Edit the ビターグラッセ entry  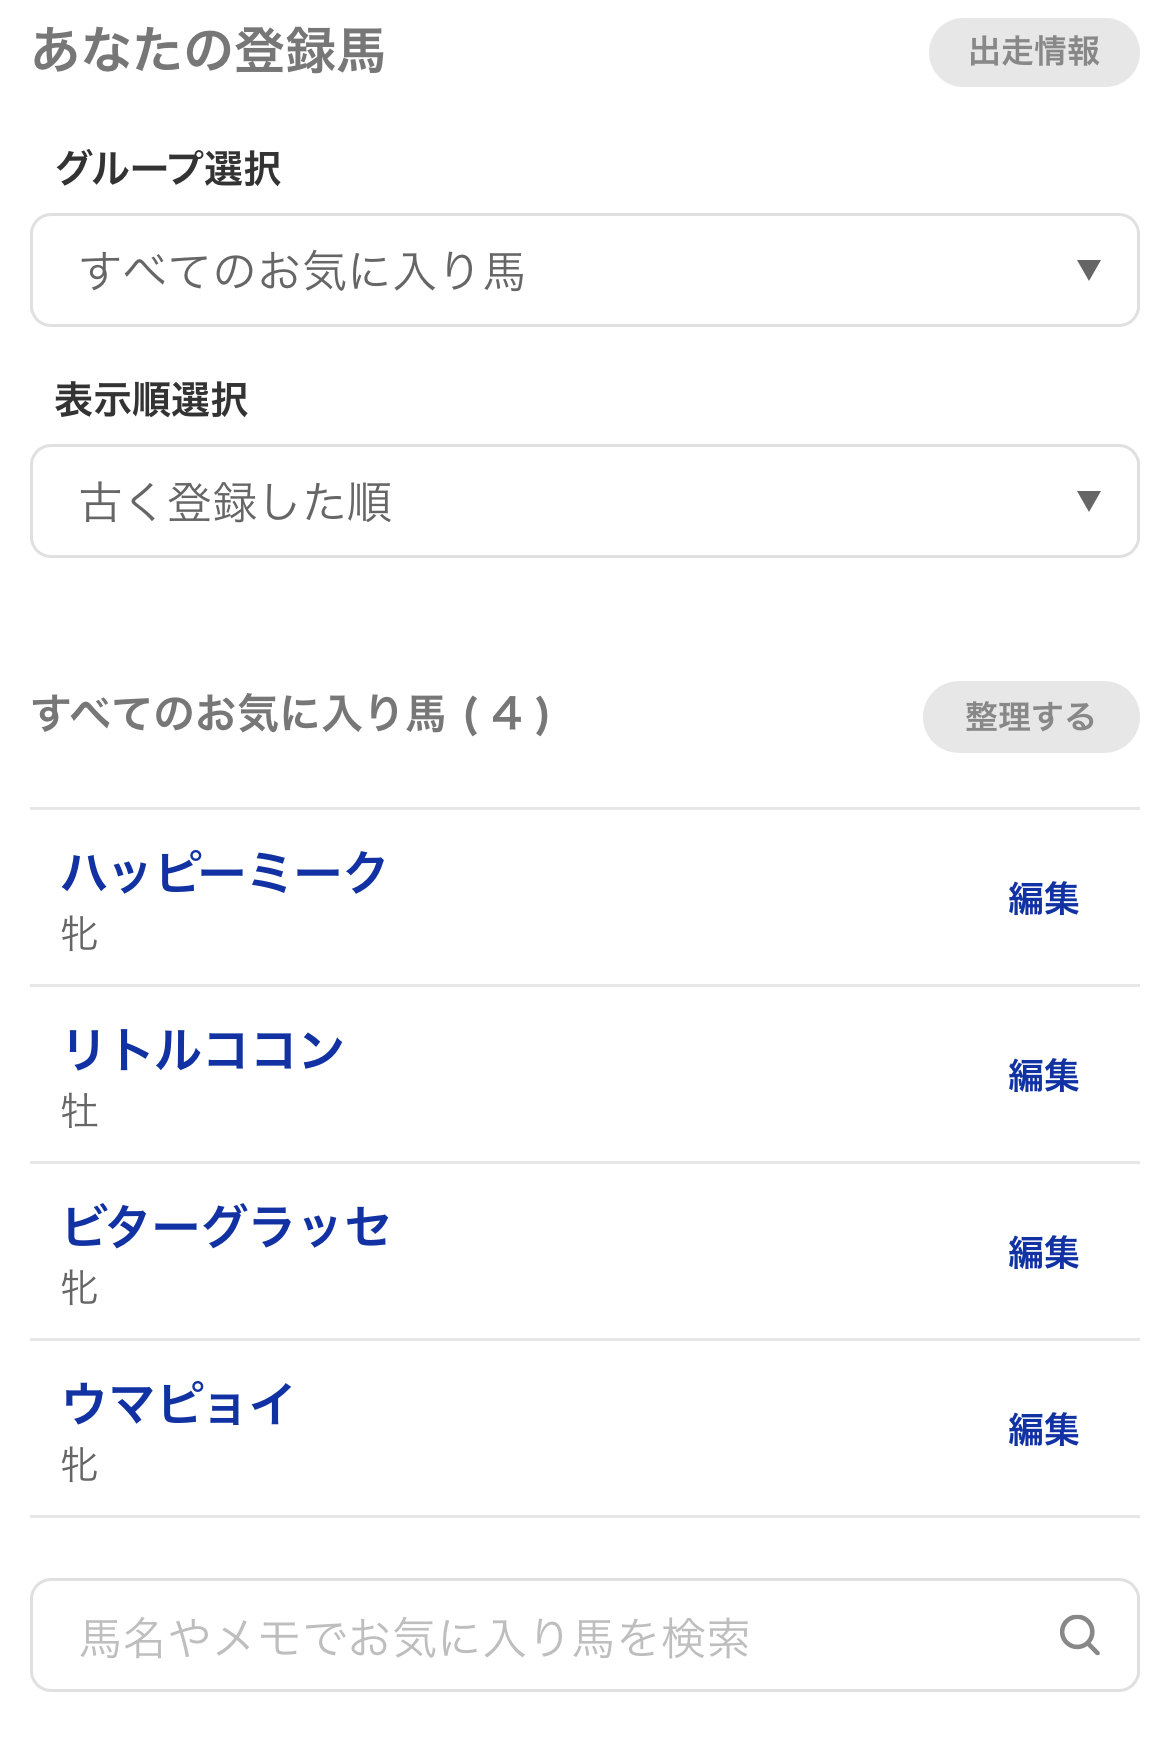1043,1253
